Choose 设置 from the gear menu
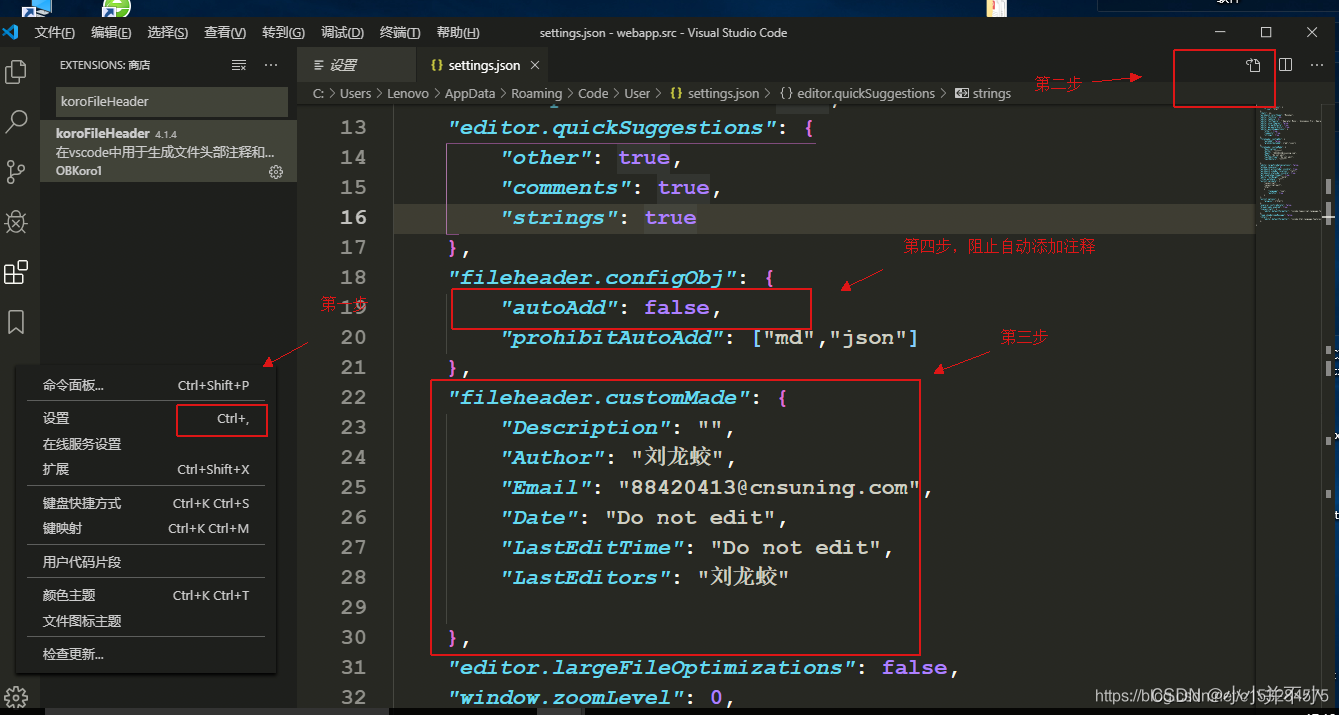 pos(146,418)
